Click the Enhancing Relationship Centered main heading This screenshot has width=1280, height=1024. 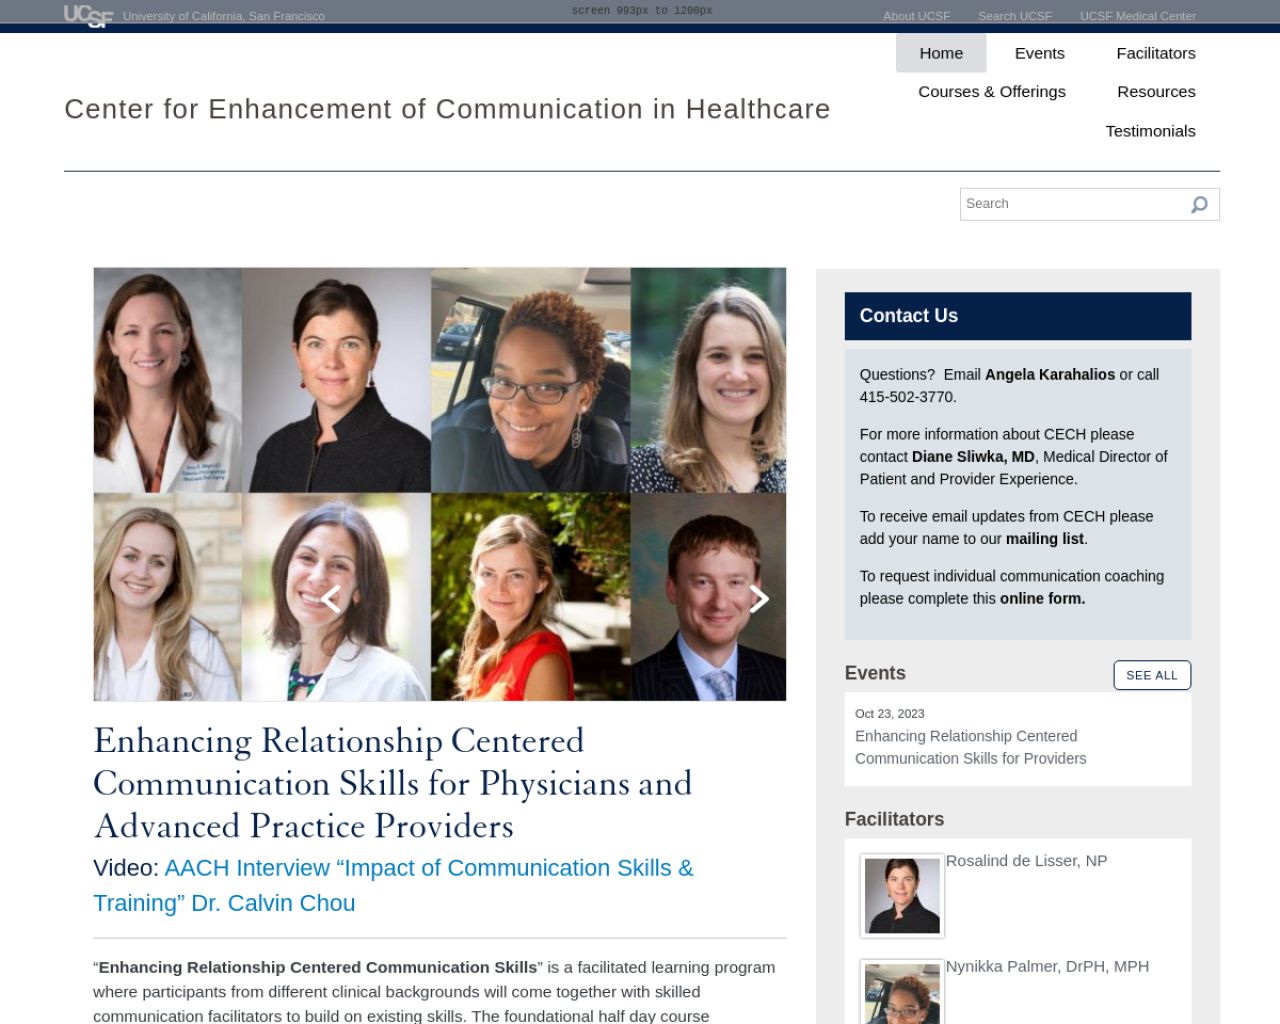tap(393, 783)
